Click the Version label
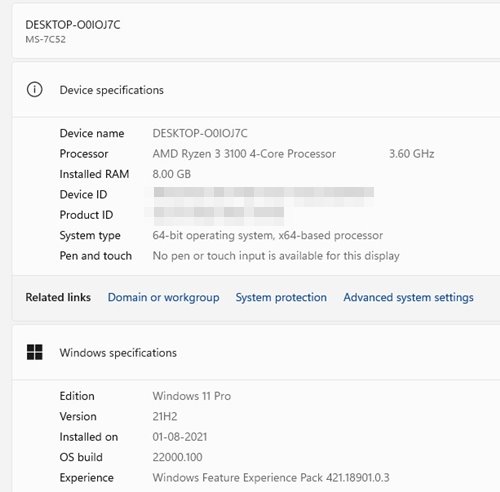 coord(78,416)
